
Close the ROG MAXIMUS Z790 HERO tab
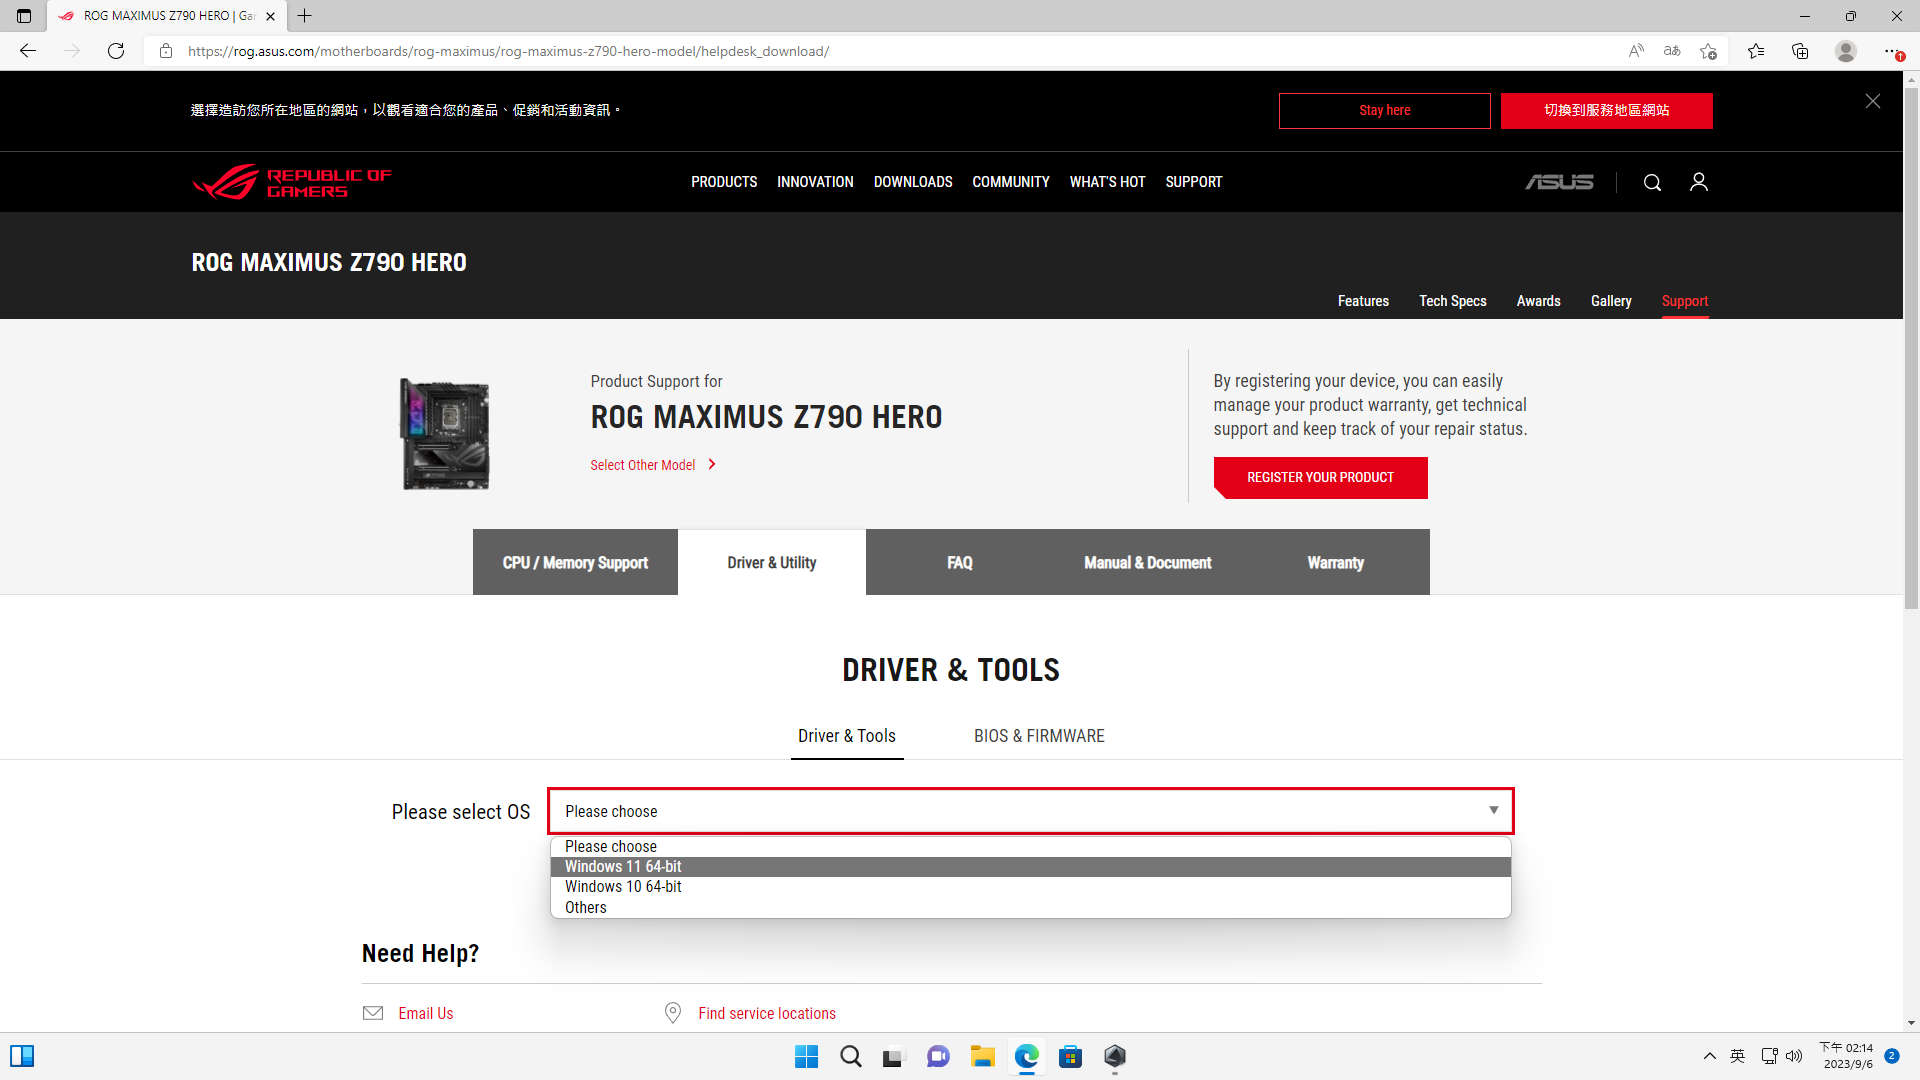pos(270,16)
